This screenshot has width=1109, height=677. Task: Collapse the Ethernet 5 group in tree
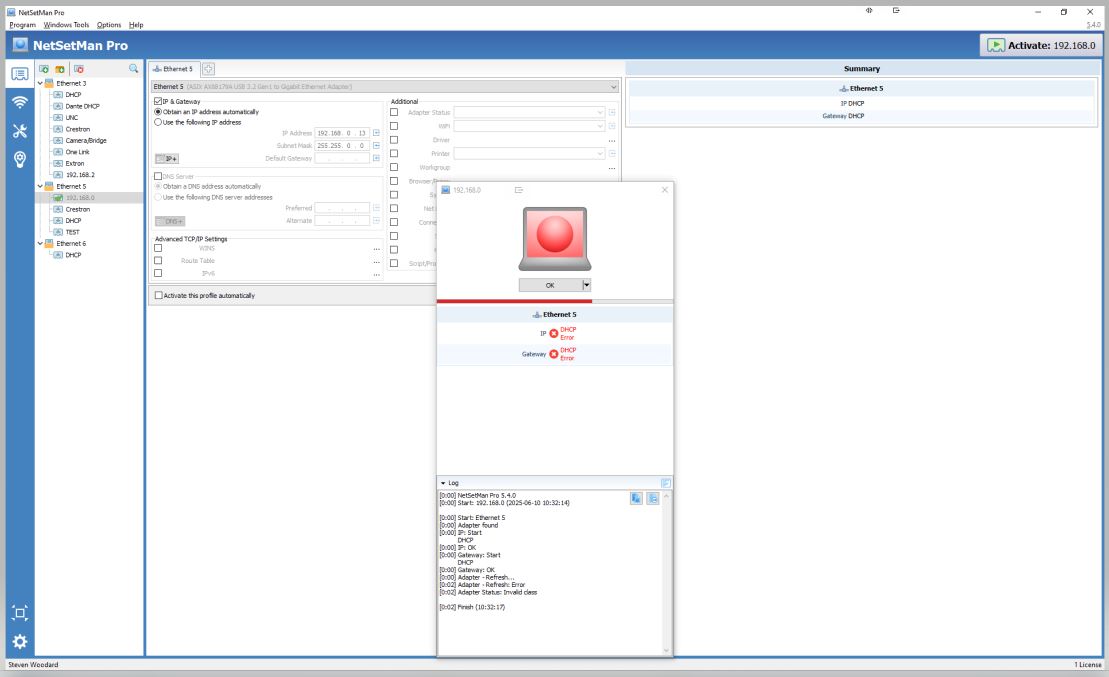point(40,187)
